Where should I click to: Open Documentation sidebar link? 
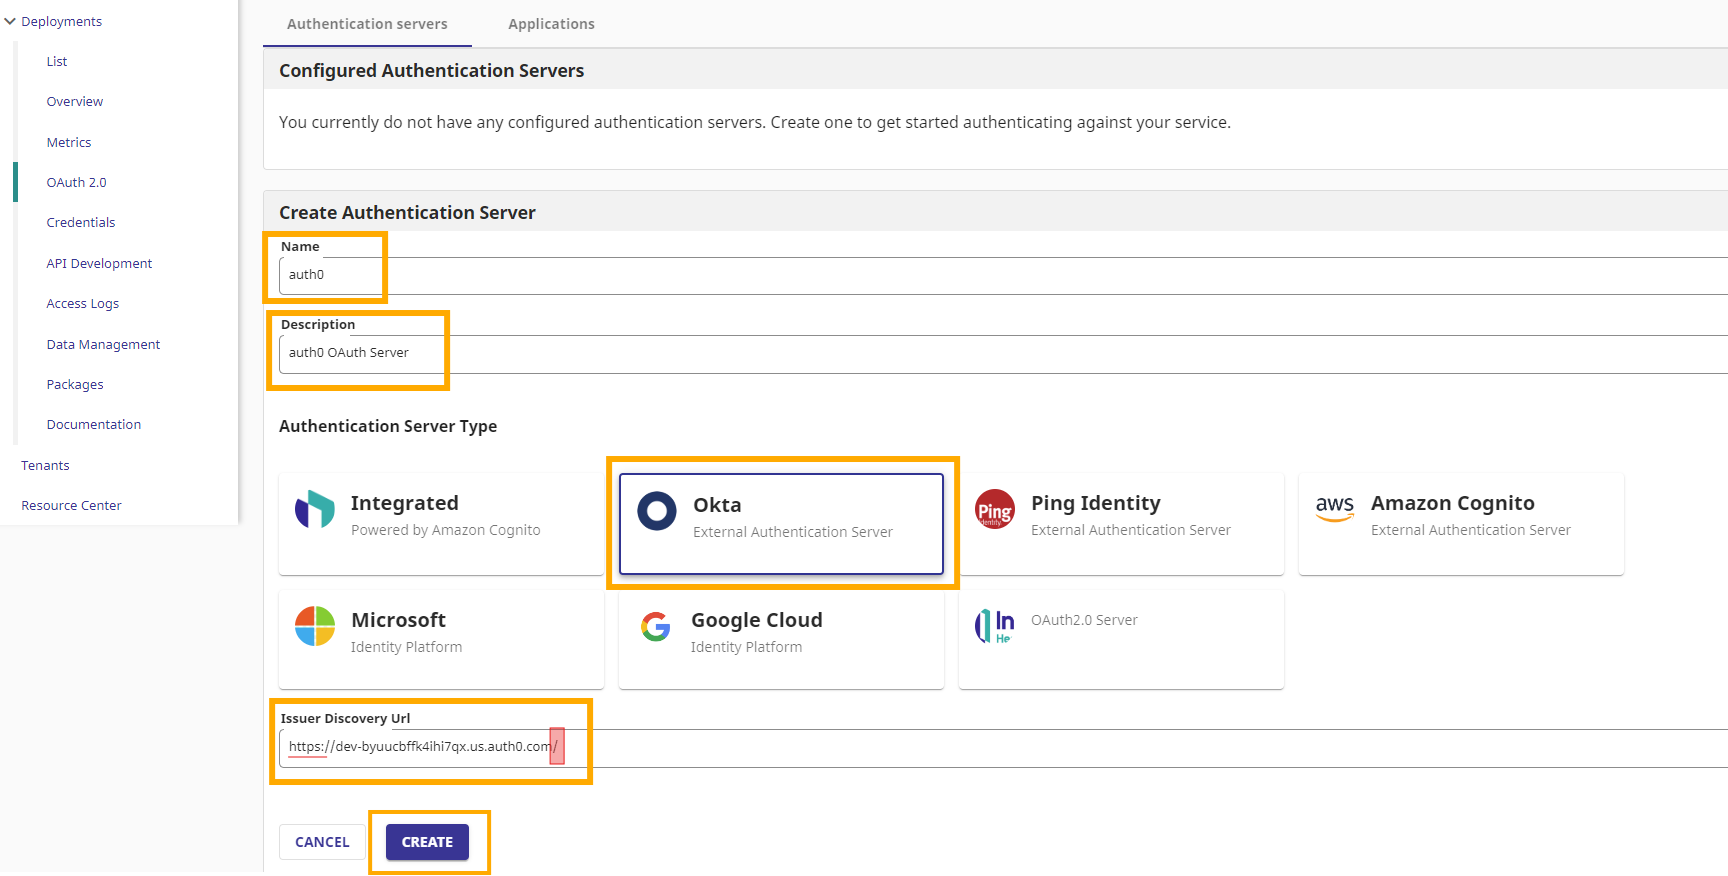[94, 424]
